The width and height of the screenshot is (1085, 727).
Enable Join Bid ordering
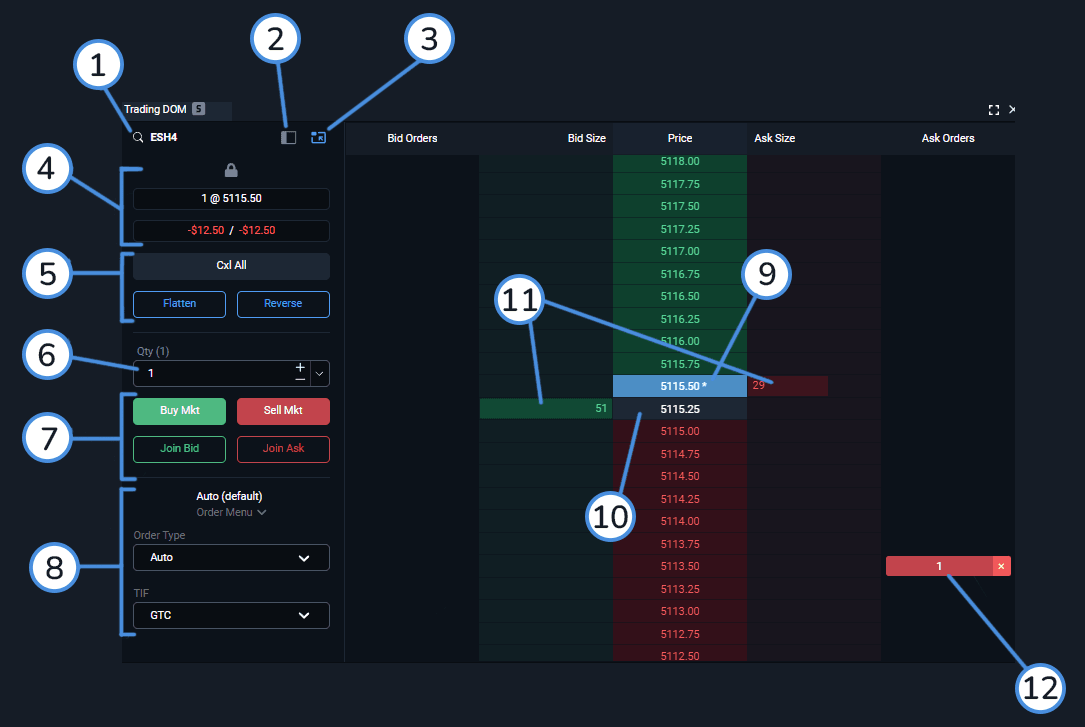pyautogui.click(x=179, y=449)
